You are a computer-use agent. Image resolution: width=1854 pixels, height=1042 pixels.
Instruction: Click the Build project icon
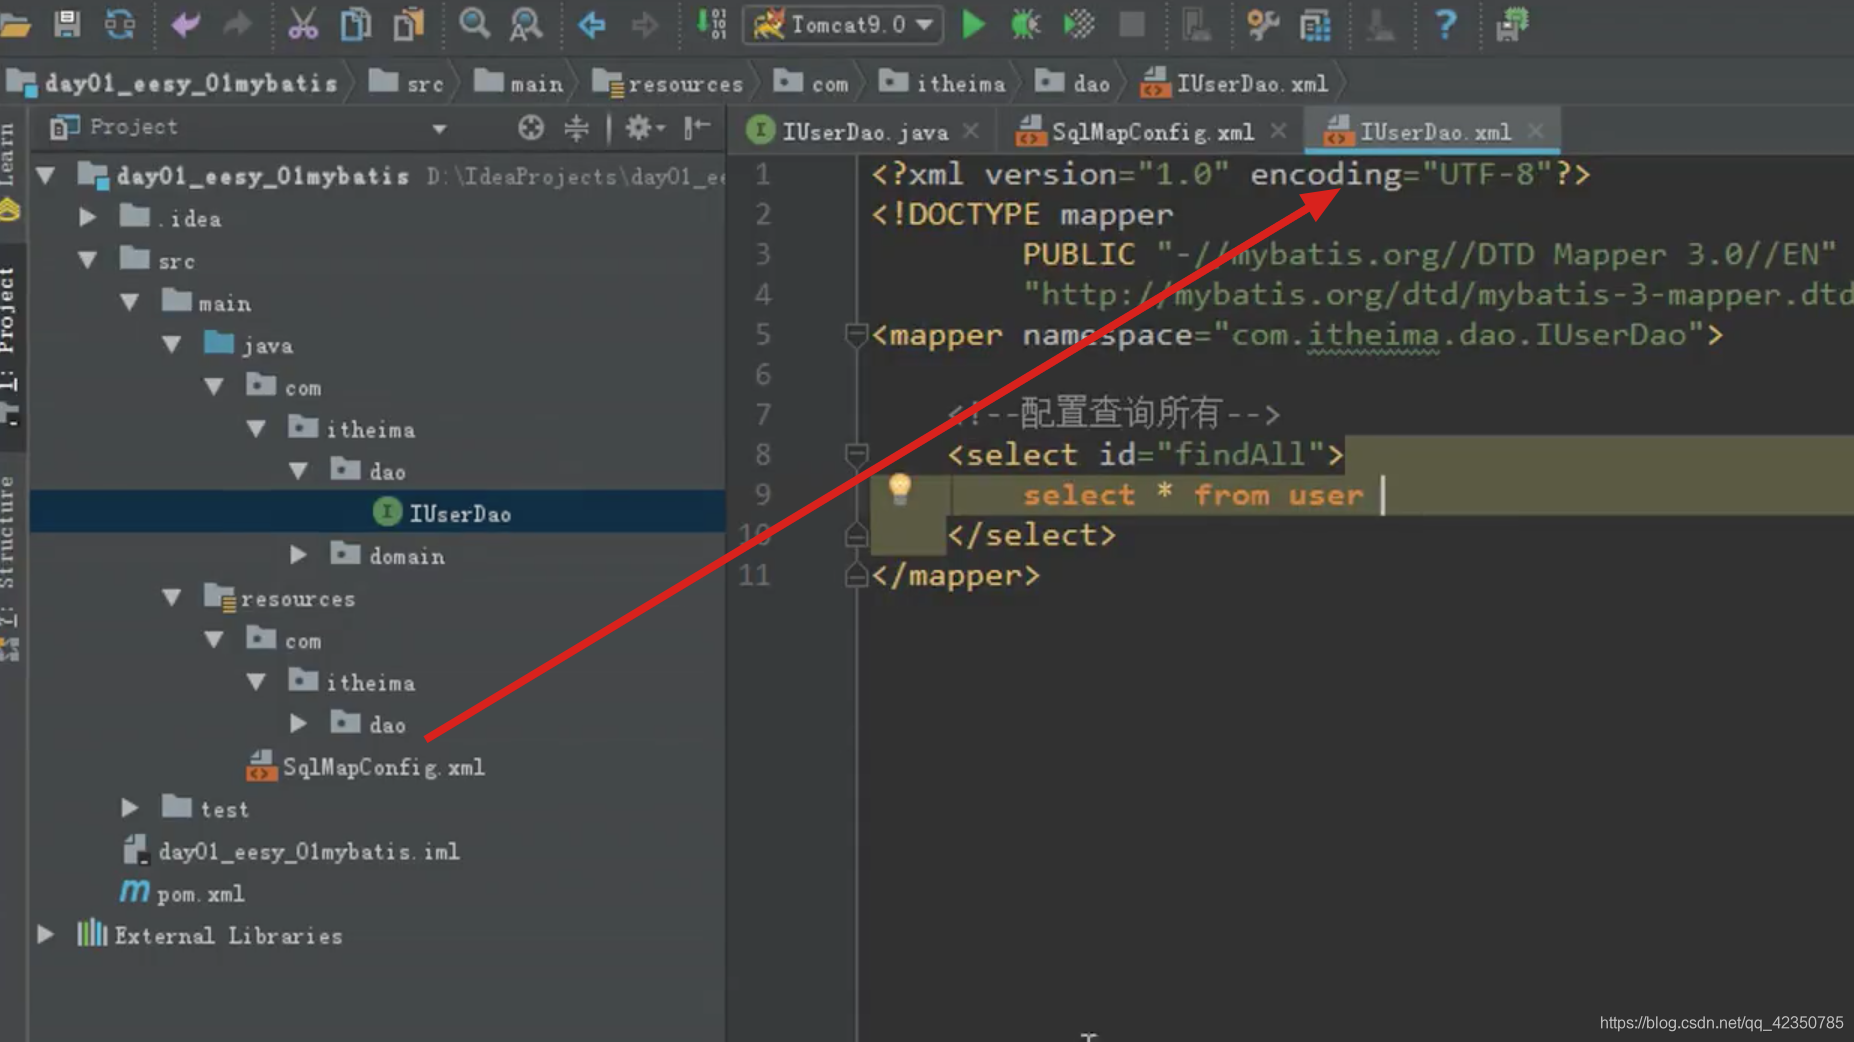[x=711, y=24]
